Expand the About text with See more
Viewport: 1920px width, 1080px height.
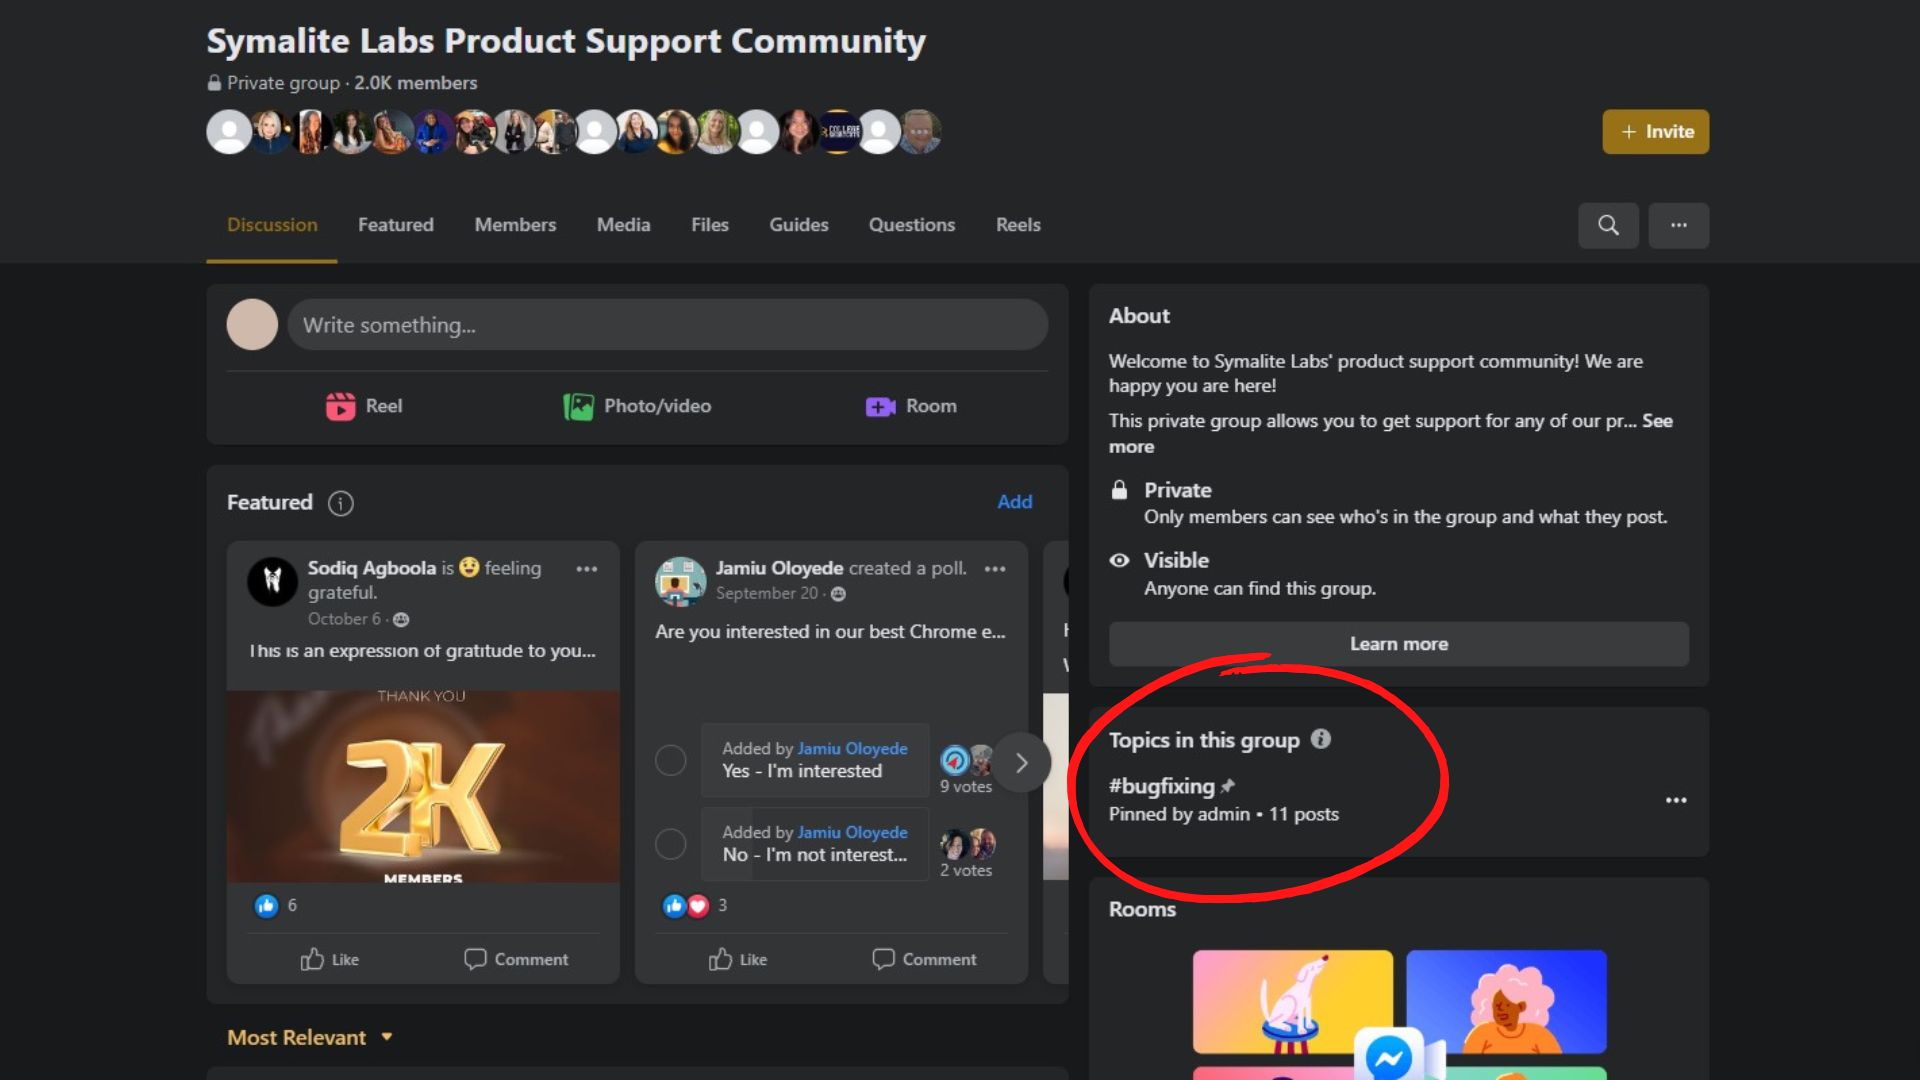1656,421
